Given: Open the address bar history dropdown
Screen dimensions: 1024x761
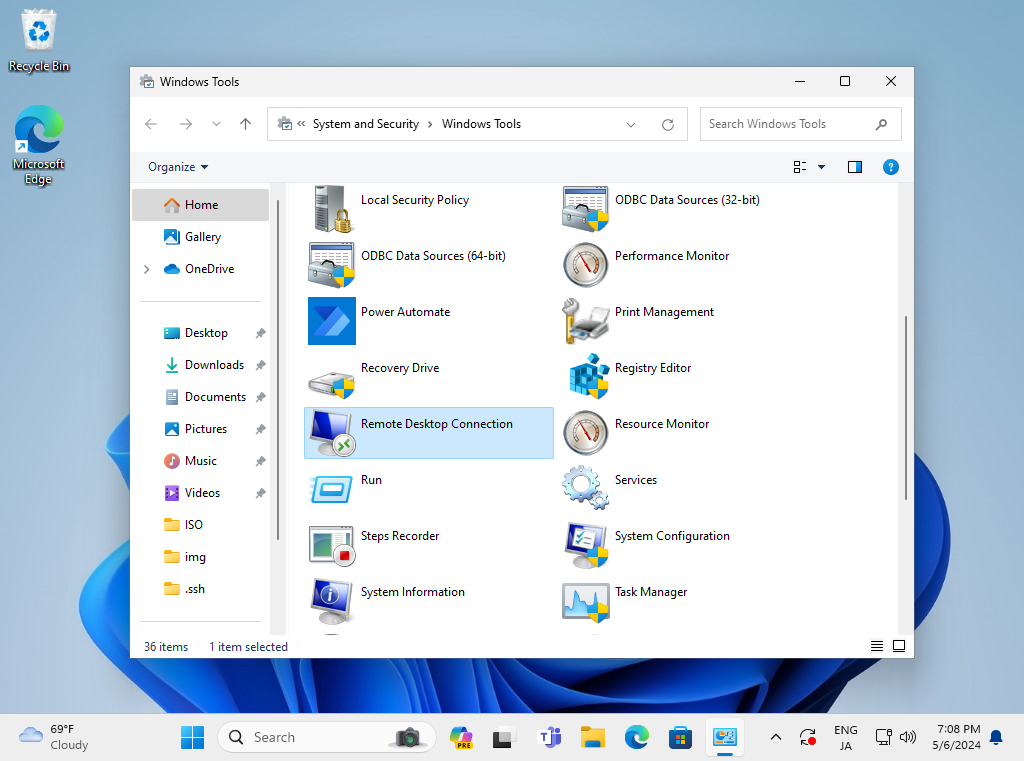Looking at the screenshot, I should [631, 125].
